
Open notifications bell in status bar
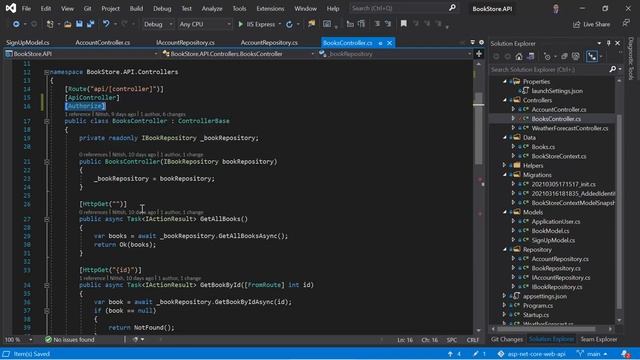(x=624, y=354)
